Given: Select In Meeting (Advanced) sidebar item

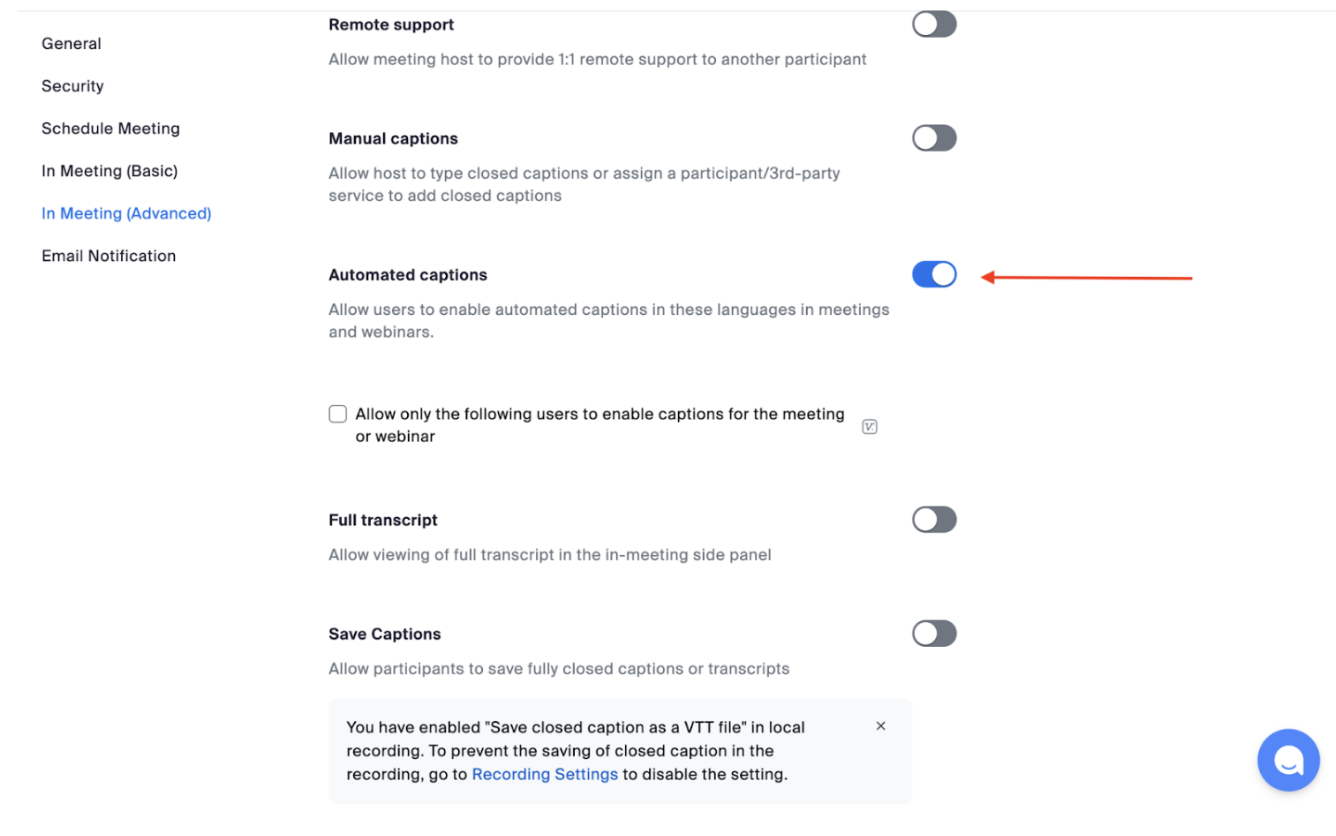Looking at the screenshot, I should [x=126, y=213].
